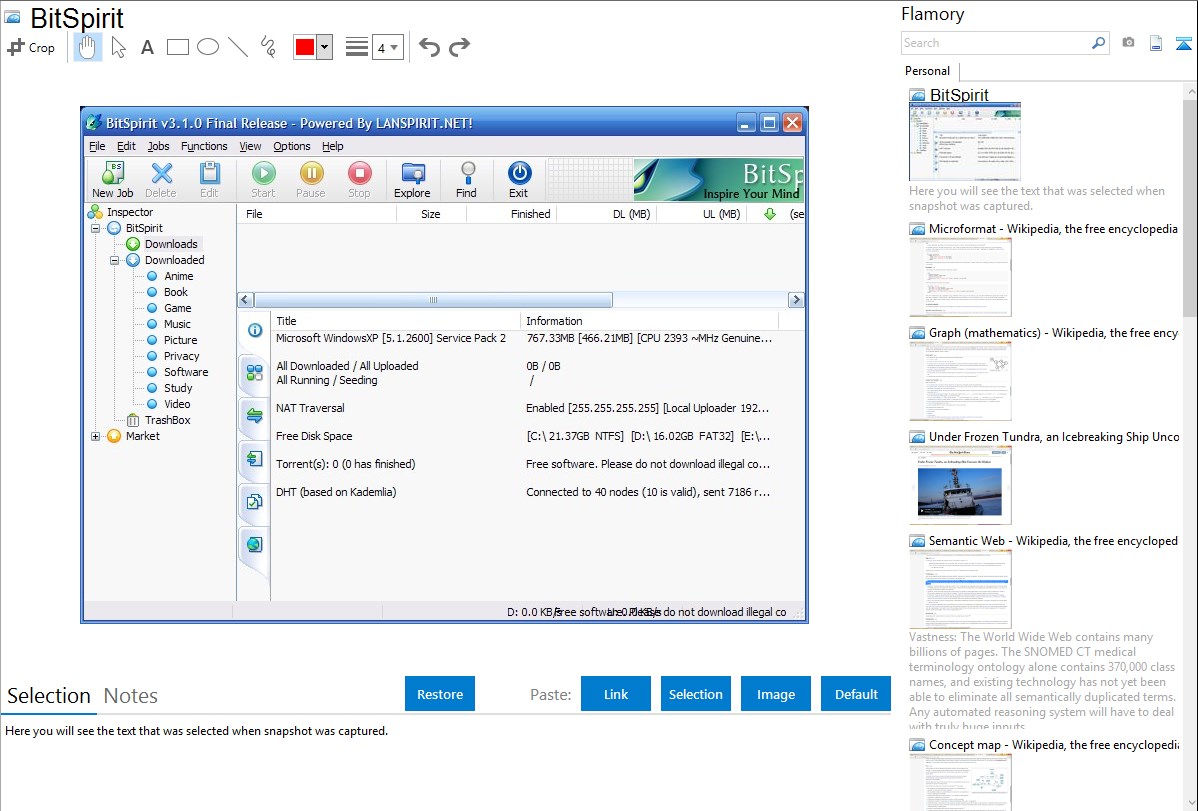Screen dimensions: 1198x811
Task: Select the straight line tool
Action: pyautogui.click(x=238, y=47)
